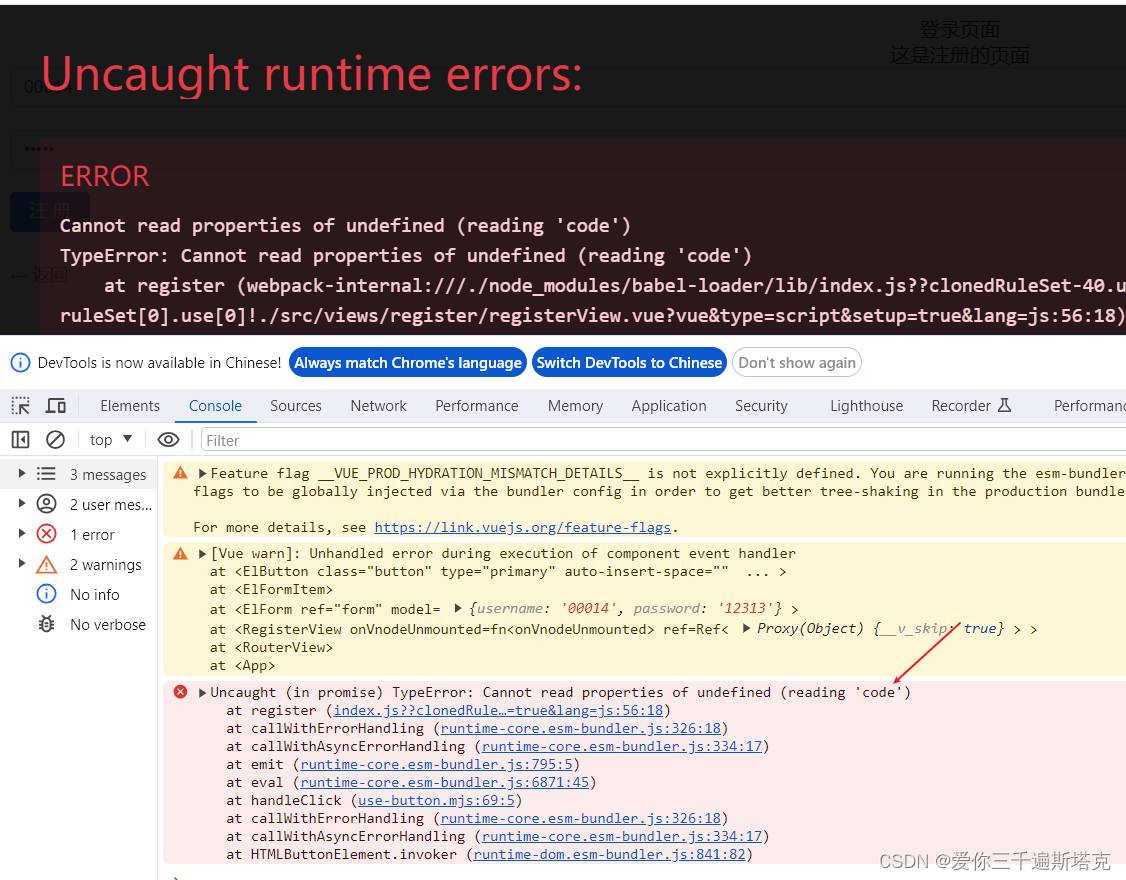Switch to the Sources tab

(296, 406)
